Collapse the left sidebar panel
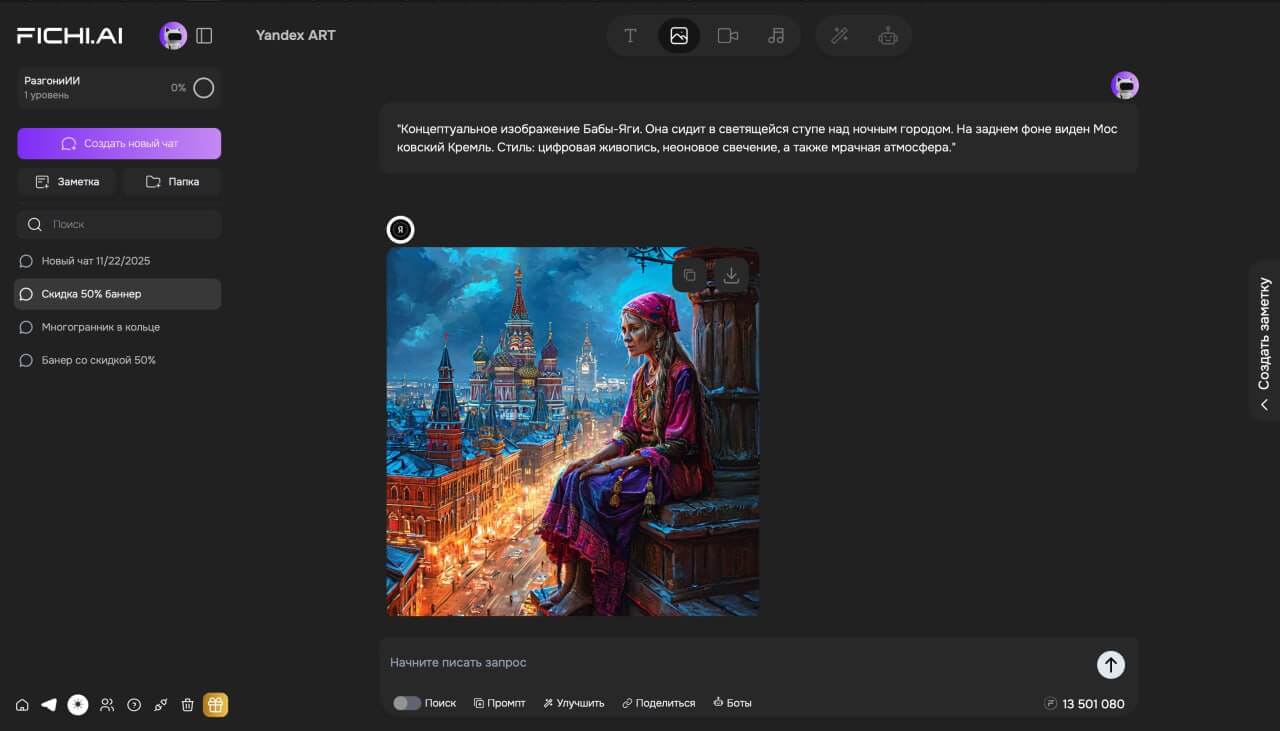The height and width of the screenshot is (731, 1280). (x=204, y=36)
